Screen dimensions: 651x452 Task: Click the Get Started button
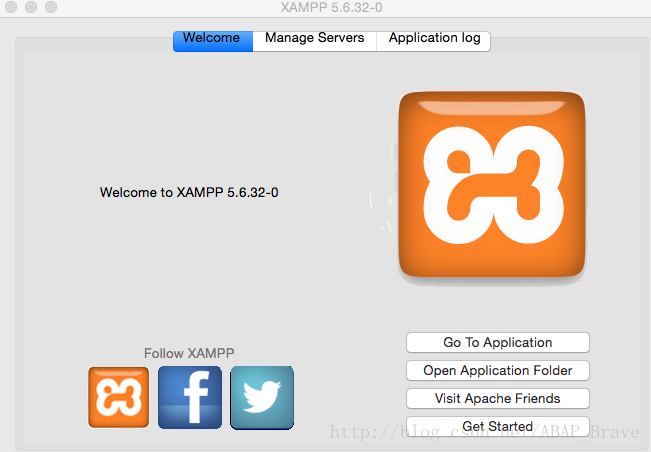pyautogui.click(x=498, y=426)
